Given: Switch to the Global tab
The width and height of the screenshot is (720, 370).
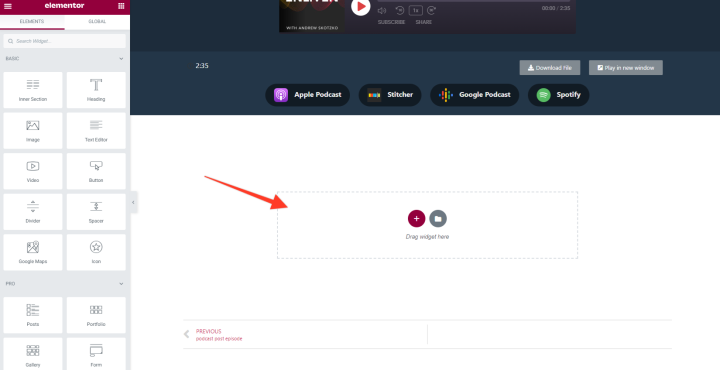Looking at the screenshot, I should pyautogui.click(x=97, y=22).
